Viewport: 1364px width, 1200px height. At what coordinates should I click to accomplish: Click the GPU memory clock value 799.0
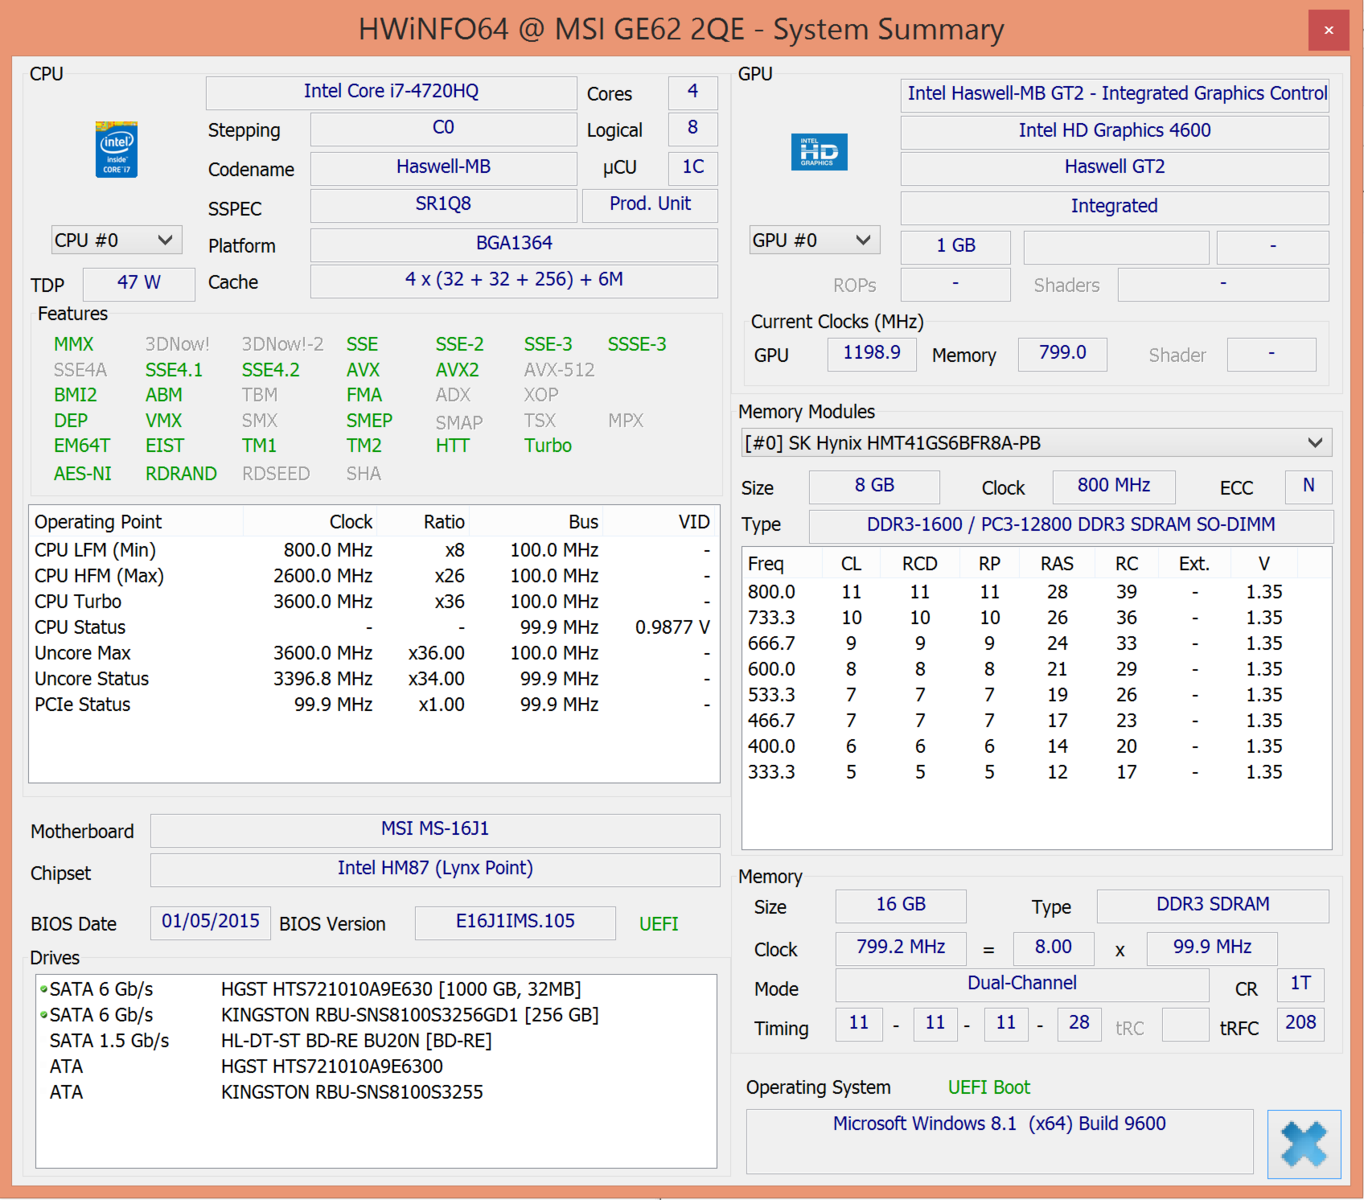[1062, 354]
